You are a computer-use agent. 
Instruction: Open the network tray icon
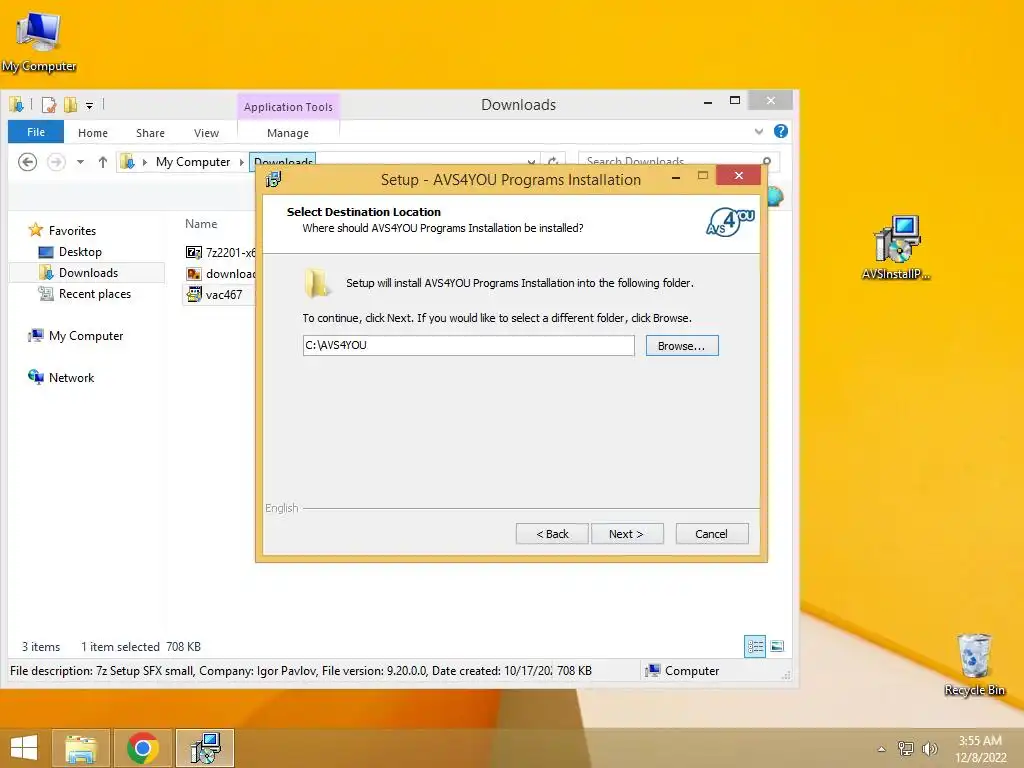coord(906,748)
